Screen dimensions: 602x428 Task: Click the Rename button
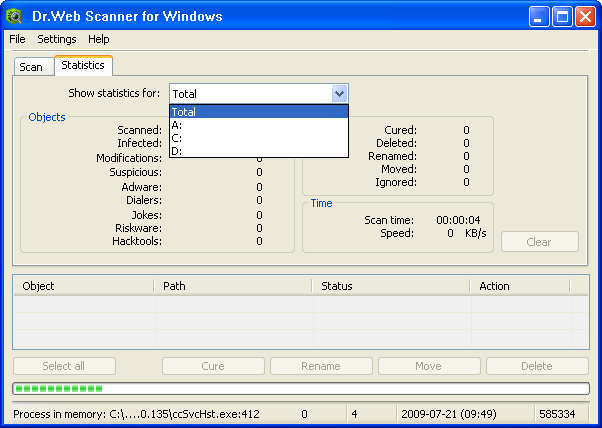point(321,366)
